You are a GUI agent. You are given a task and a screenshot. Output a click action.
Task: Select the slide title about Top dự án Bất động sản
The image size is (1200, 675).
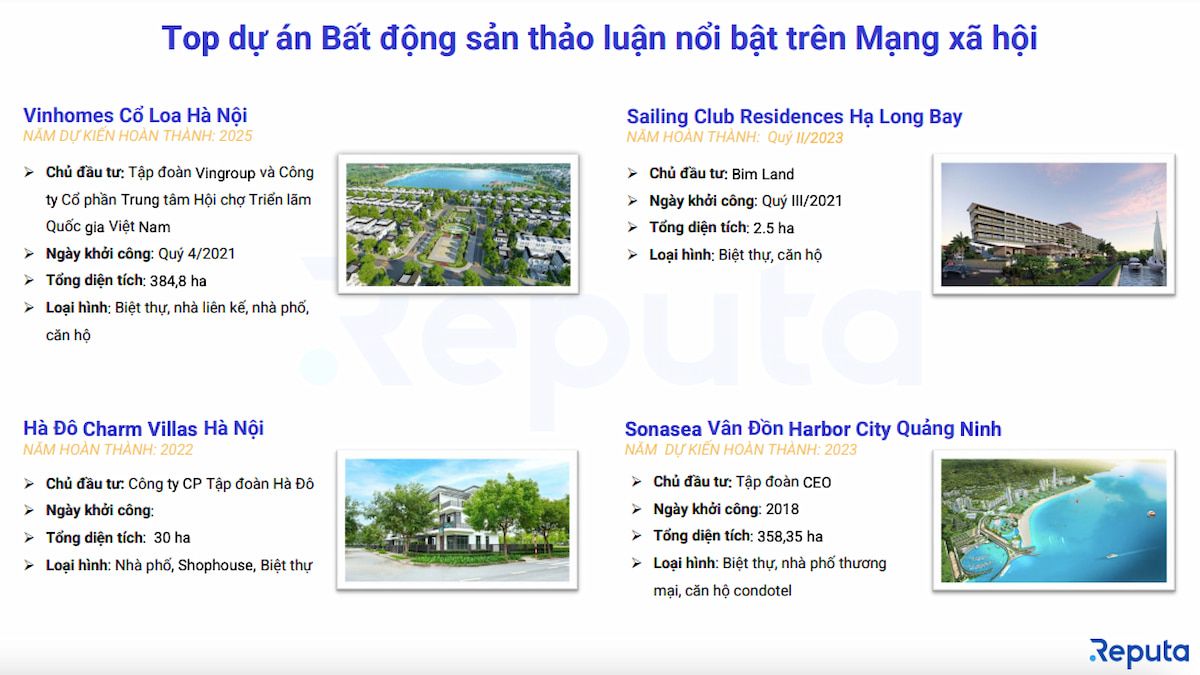coord(599,38)
